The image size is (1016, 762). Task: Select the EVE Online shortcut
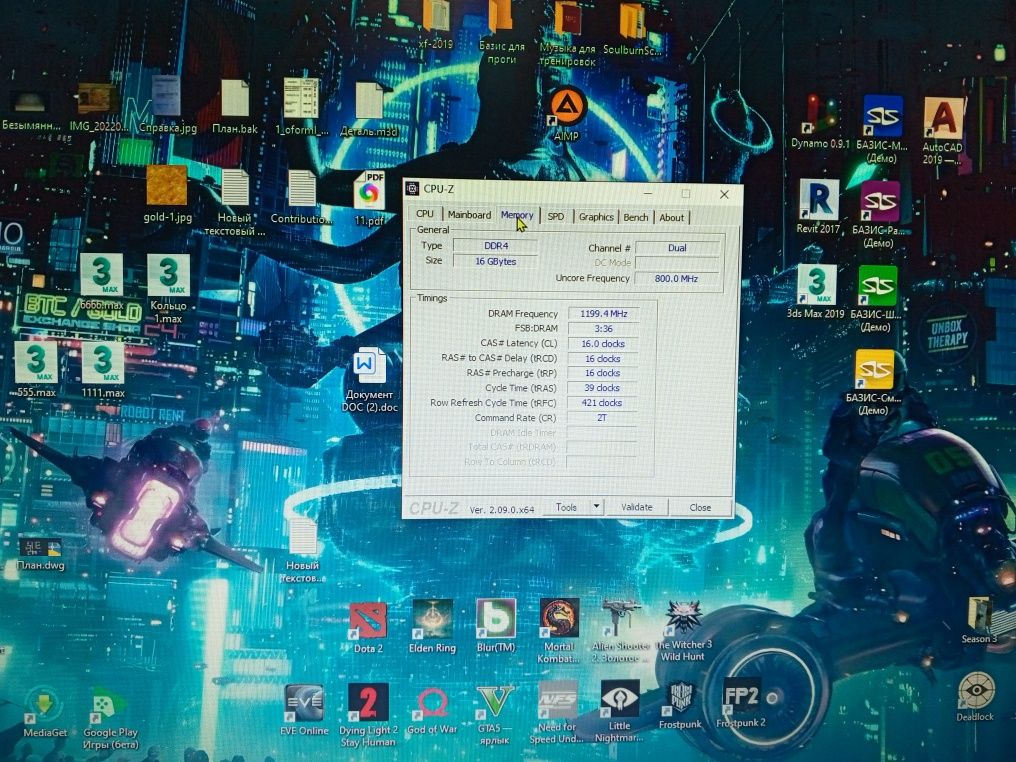(x=304, y=709)
